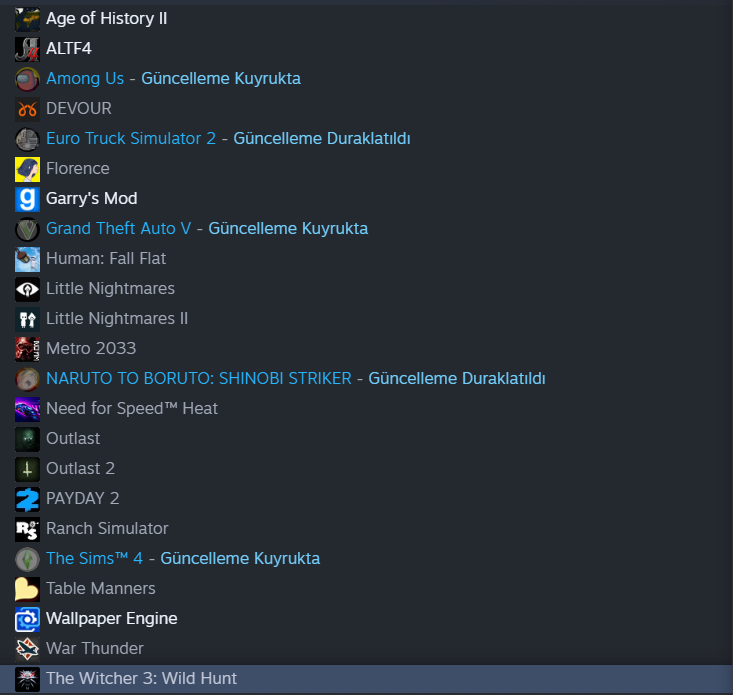Click Sims 4 'Güncelleme Kuyrukta' status
733x695 pixels.
pos(240,559)
